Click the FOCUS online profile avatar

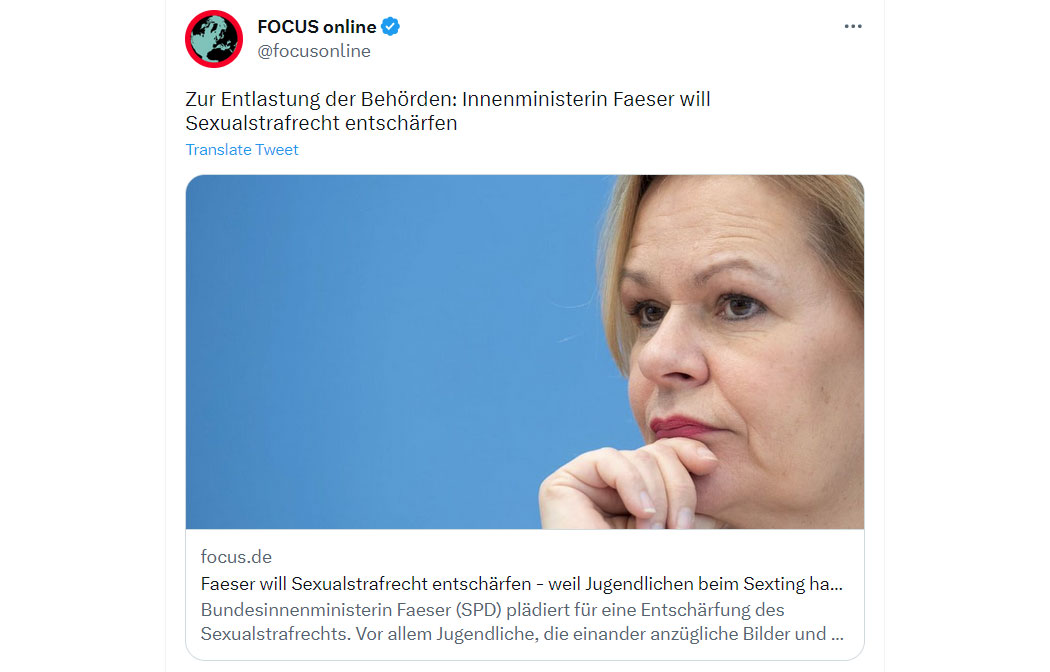pyautogui.click(x=214, y=39)
